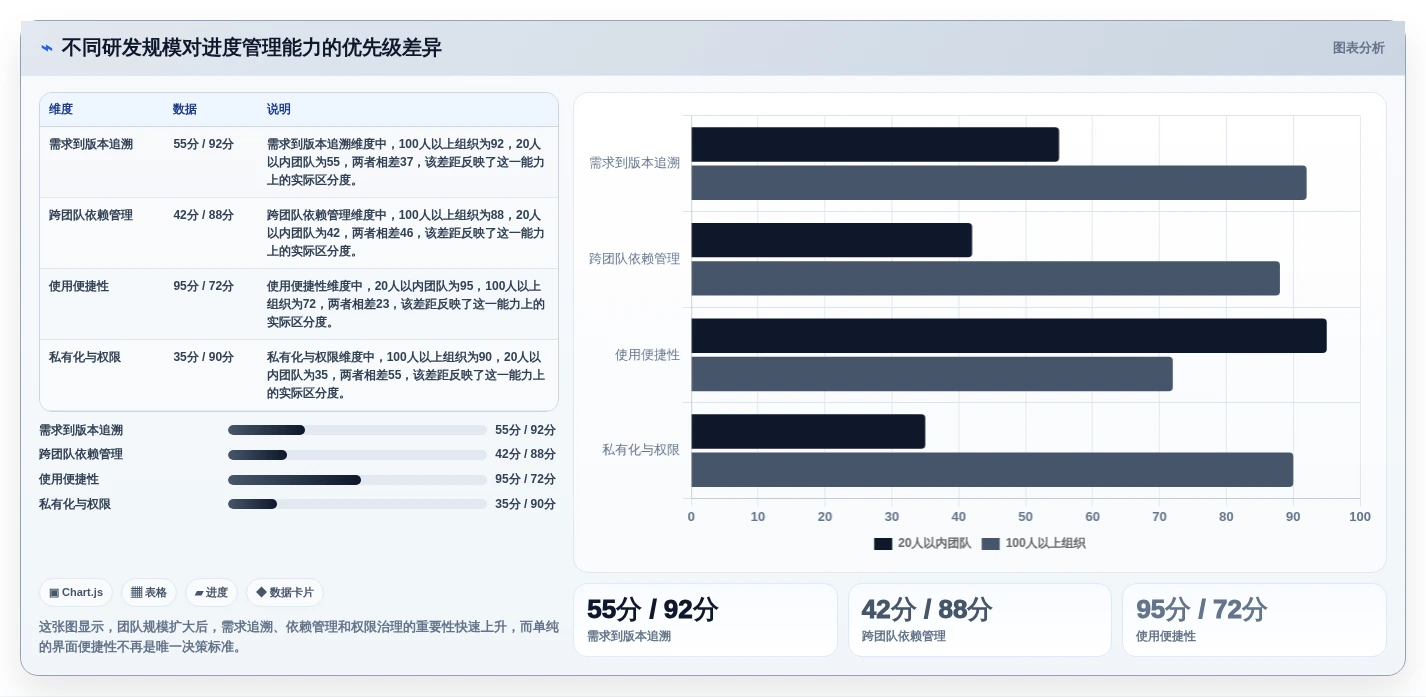The height and width of the screenshot is (697, 1426).
Task: Select the 数据卡片 tag chip
Action: tap(285, 592)
